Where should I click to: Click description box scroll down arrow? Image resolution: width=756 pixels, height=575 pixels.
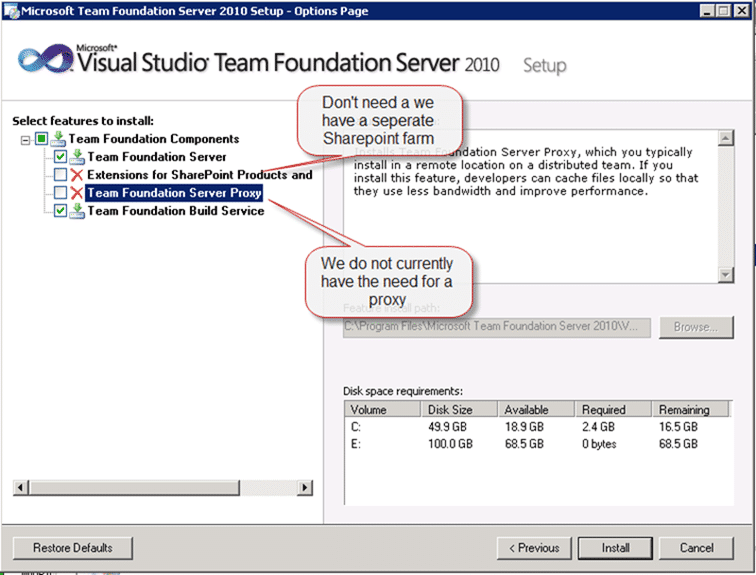coord(726,275)
